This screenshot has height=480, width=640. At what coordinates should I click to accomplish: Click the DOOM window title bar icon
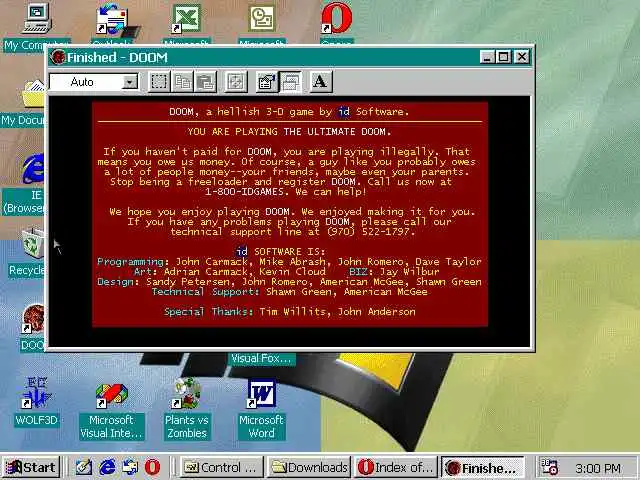tap(58, 57)
